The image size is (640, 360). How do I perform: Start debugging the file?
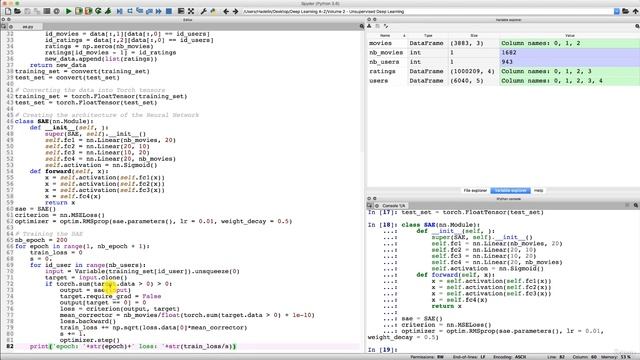point(120,11)
